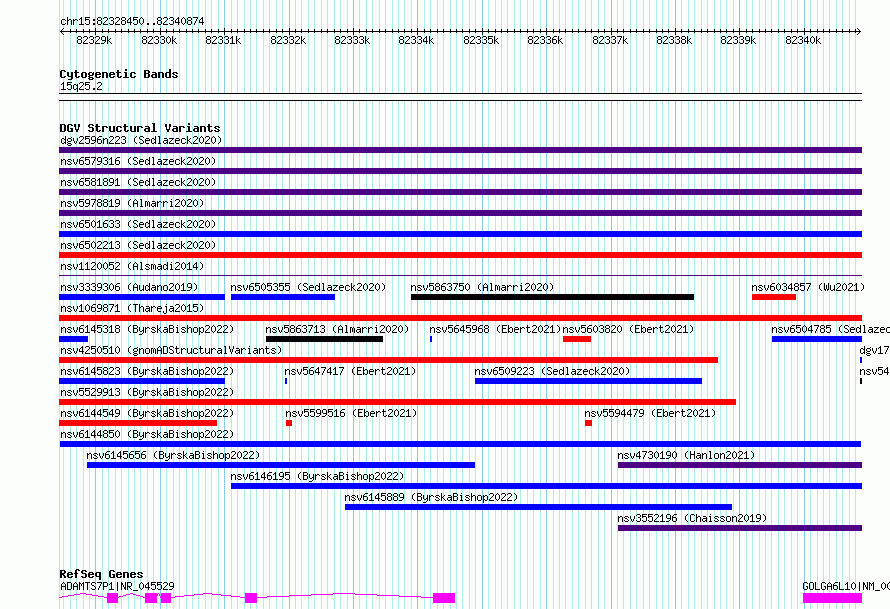Select the blue nsv6146195 (ByrskaBishop2022) bar
890x609 pixels.
point(547,486)
